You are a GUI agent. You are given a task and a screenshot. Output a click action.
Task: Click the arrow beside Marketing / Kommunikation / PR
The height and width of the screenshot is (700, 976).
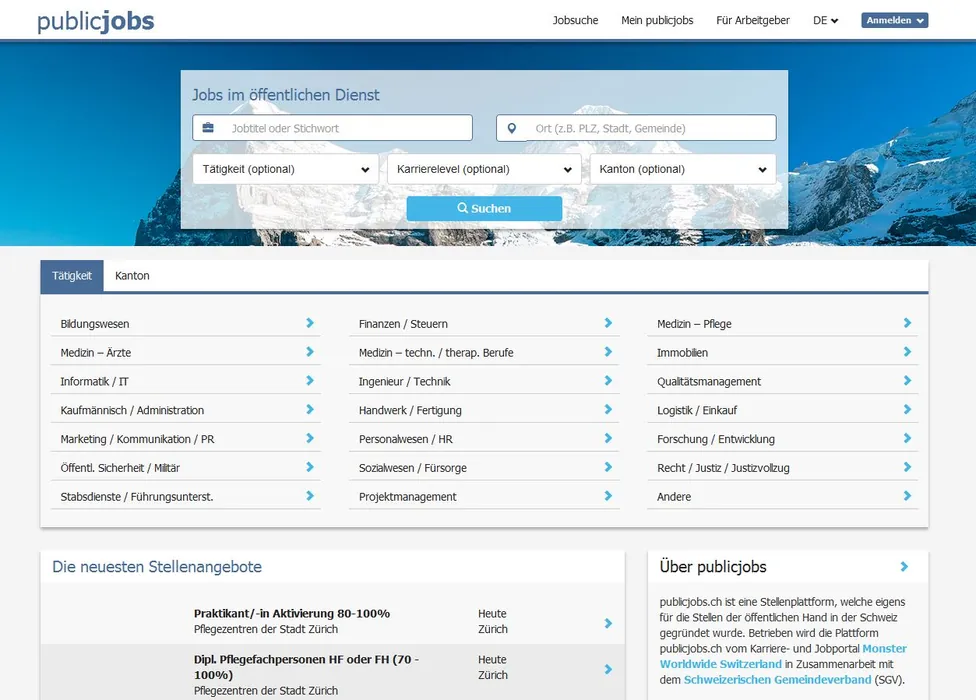pyautogui.click(x=310, y=438)
